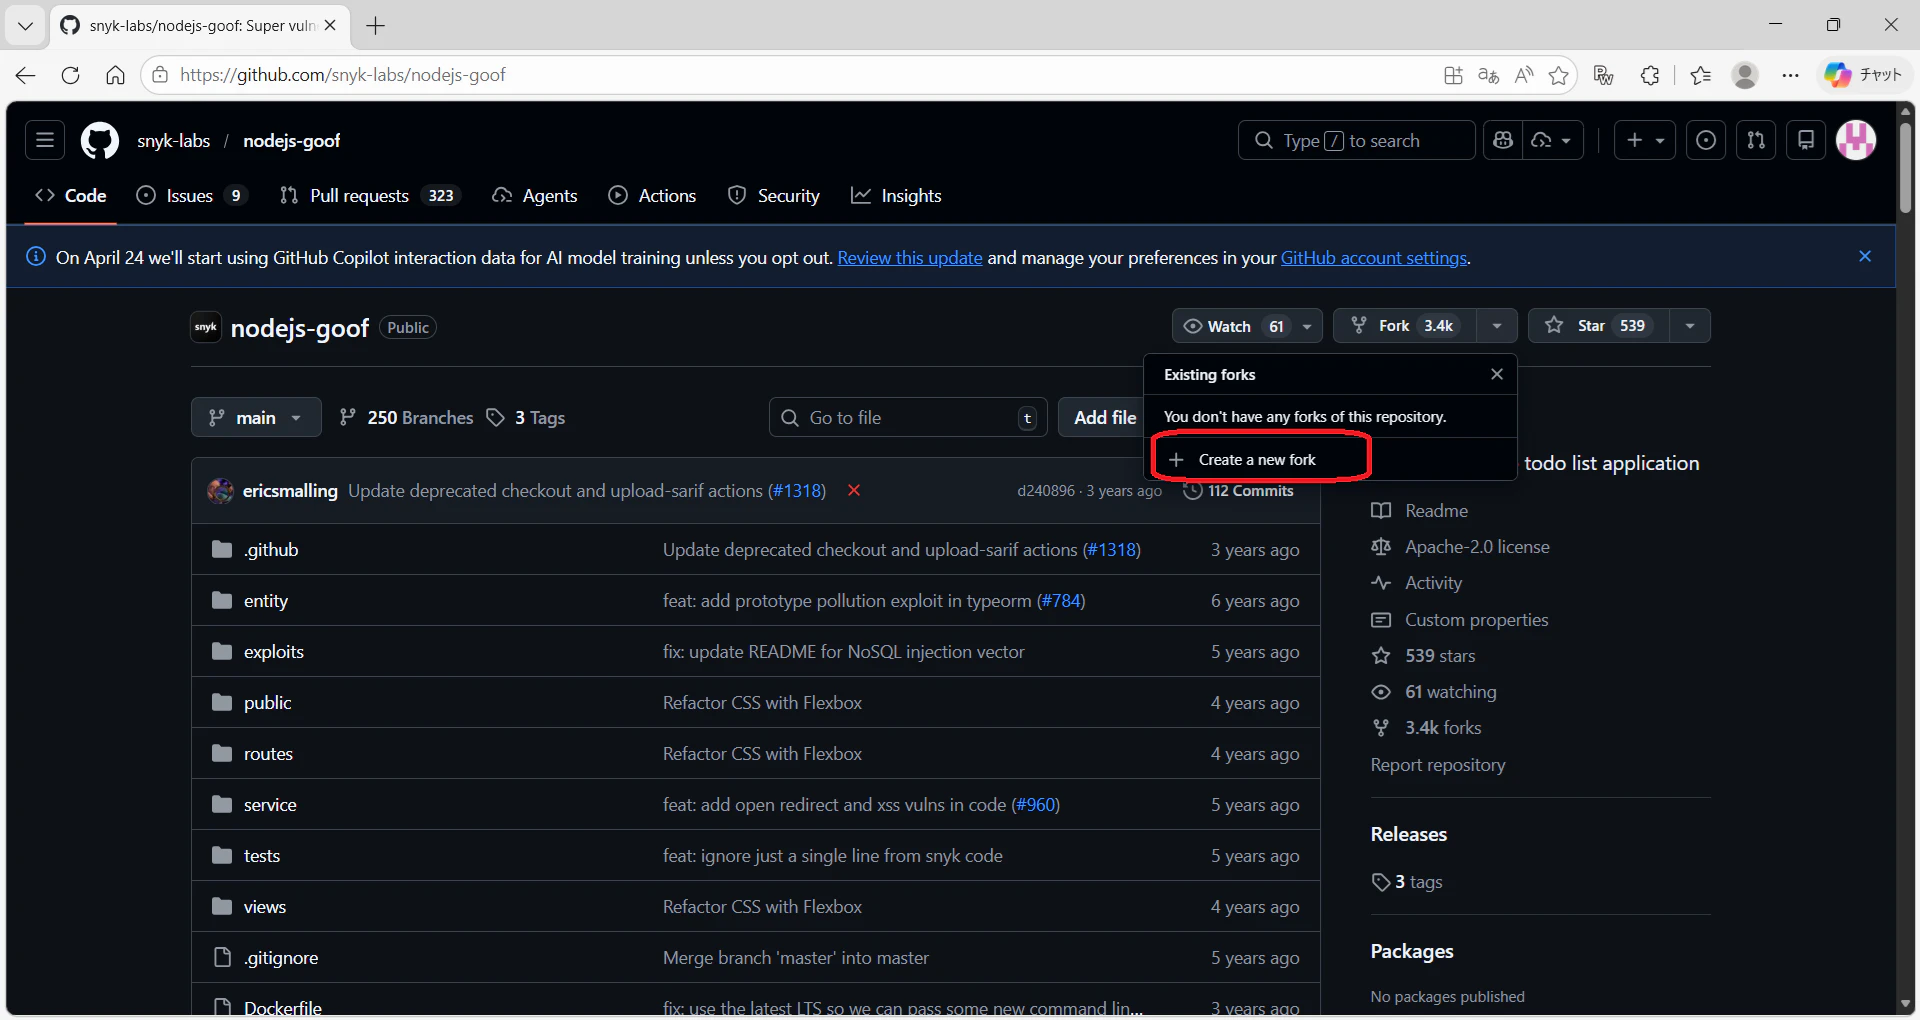Viewport: 1920px width, 1020px height.
Task: Open the Activity sidebar link
Action: click(1433, 583)
